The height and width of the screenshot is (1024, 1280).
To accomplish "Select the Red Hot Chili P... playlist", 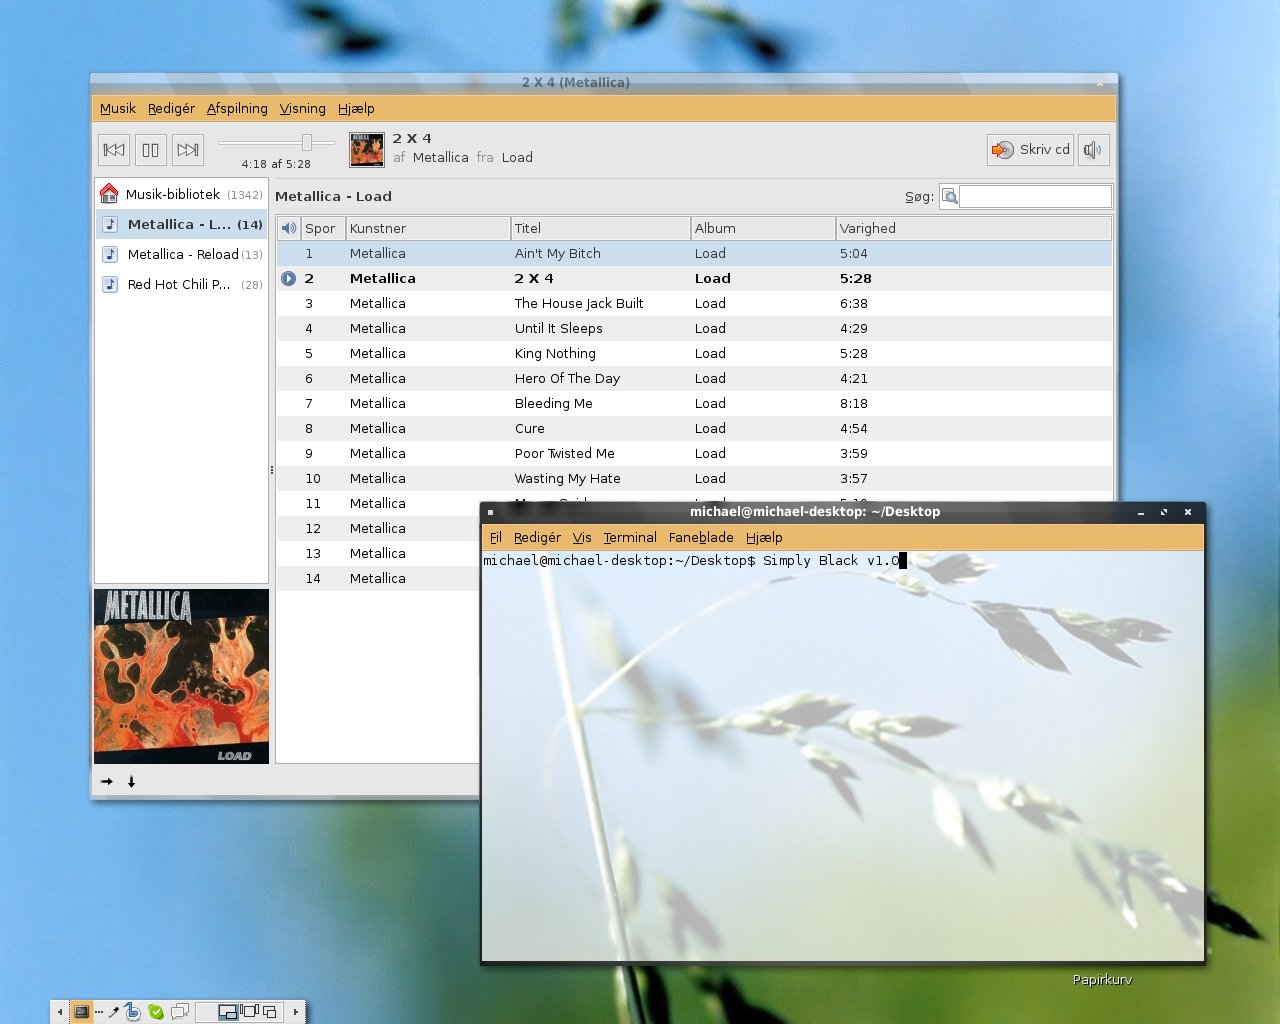I will pos(182,285).
